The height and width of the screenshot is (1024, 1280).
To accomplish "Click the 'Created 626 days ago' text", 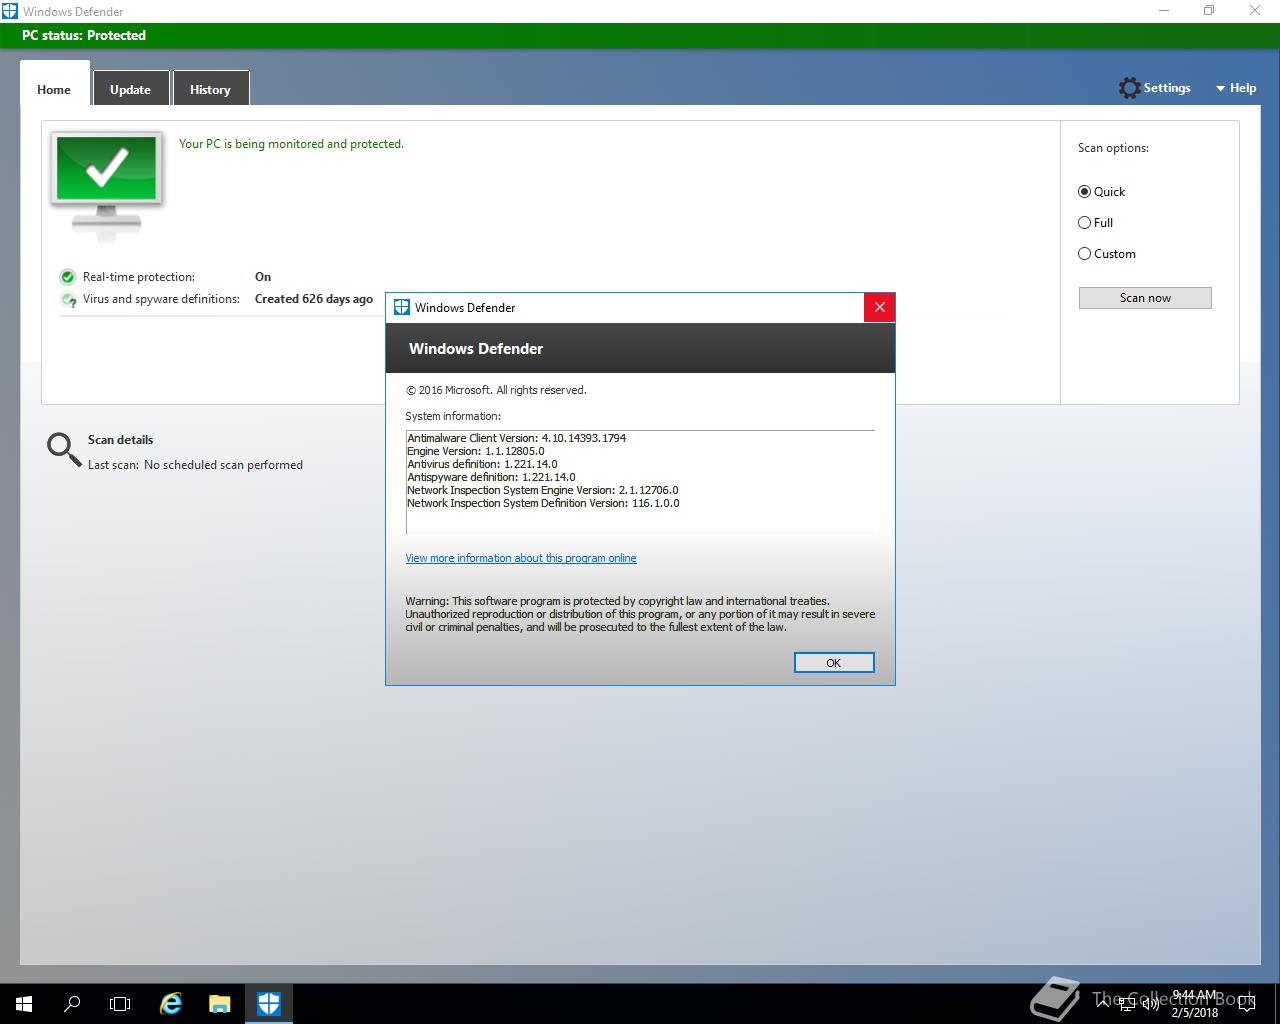I will (314, 299).
